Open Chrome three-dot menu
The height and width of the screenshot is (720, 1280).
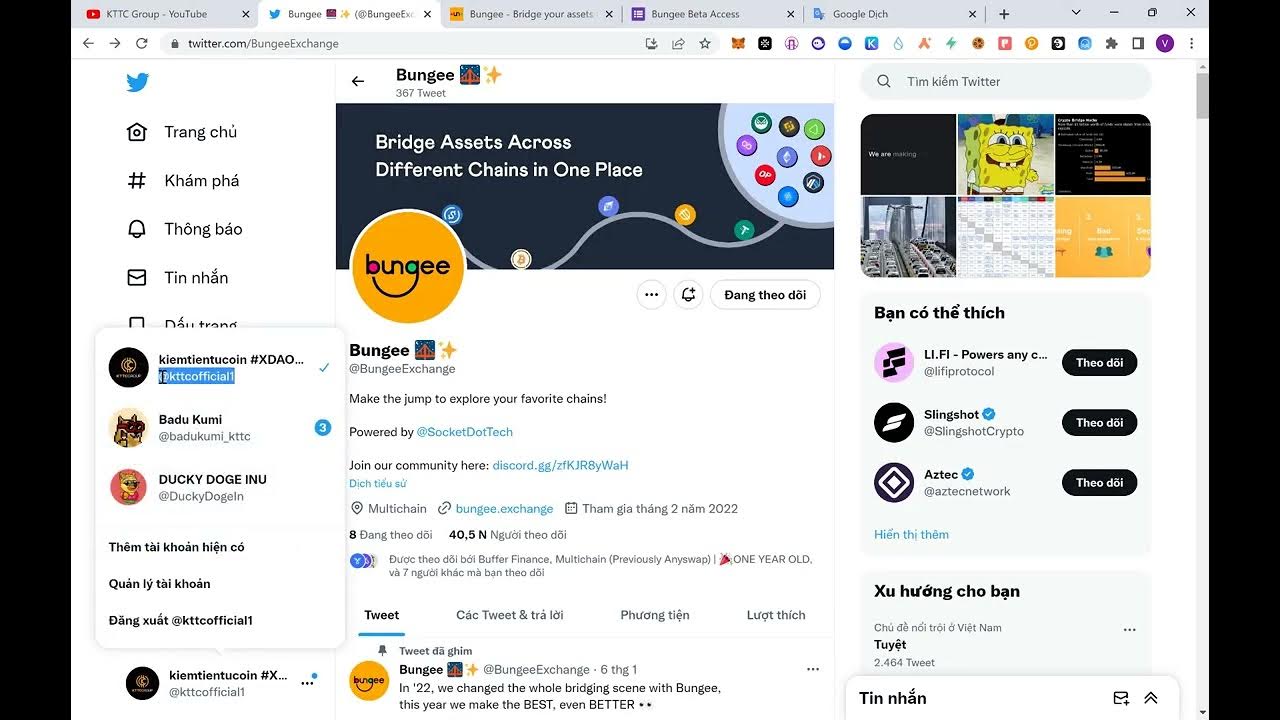click(1191, 43)
